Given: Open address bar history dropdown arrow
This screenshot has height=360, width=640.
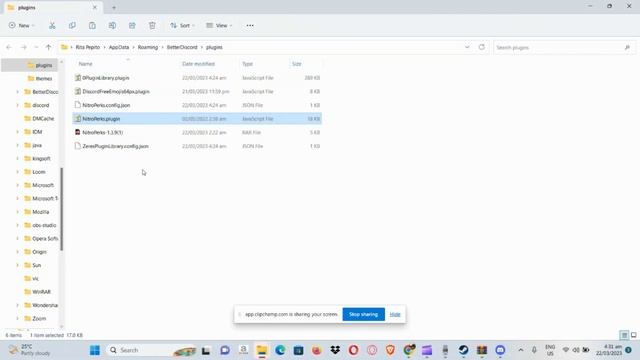Looking at the screenshot, I should [x=467, y=47].
